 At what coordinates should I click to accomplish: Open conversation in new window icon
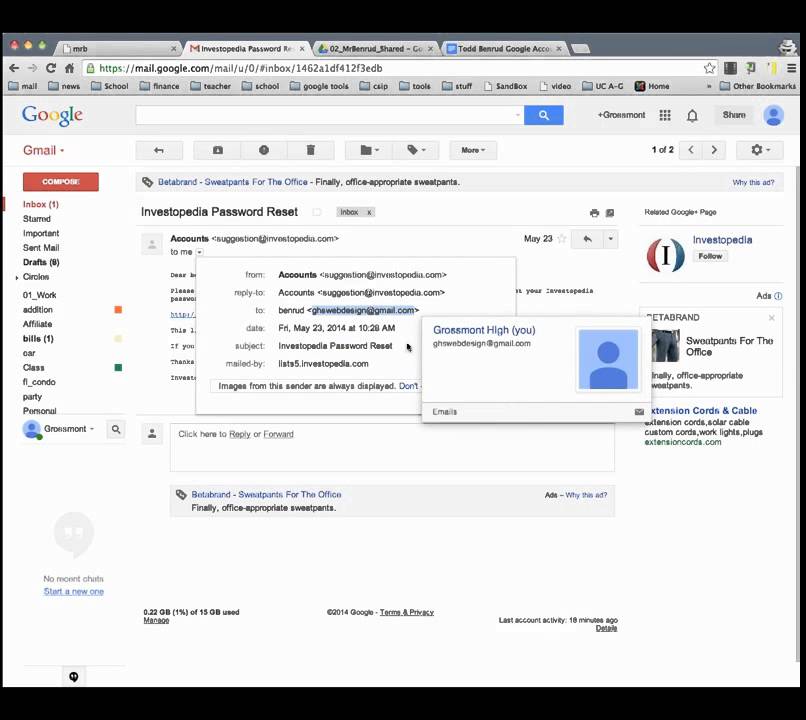[x=610, y=213]
